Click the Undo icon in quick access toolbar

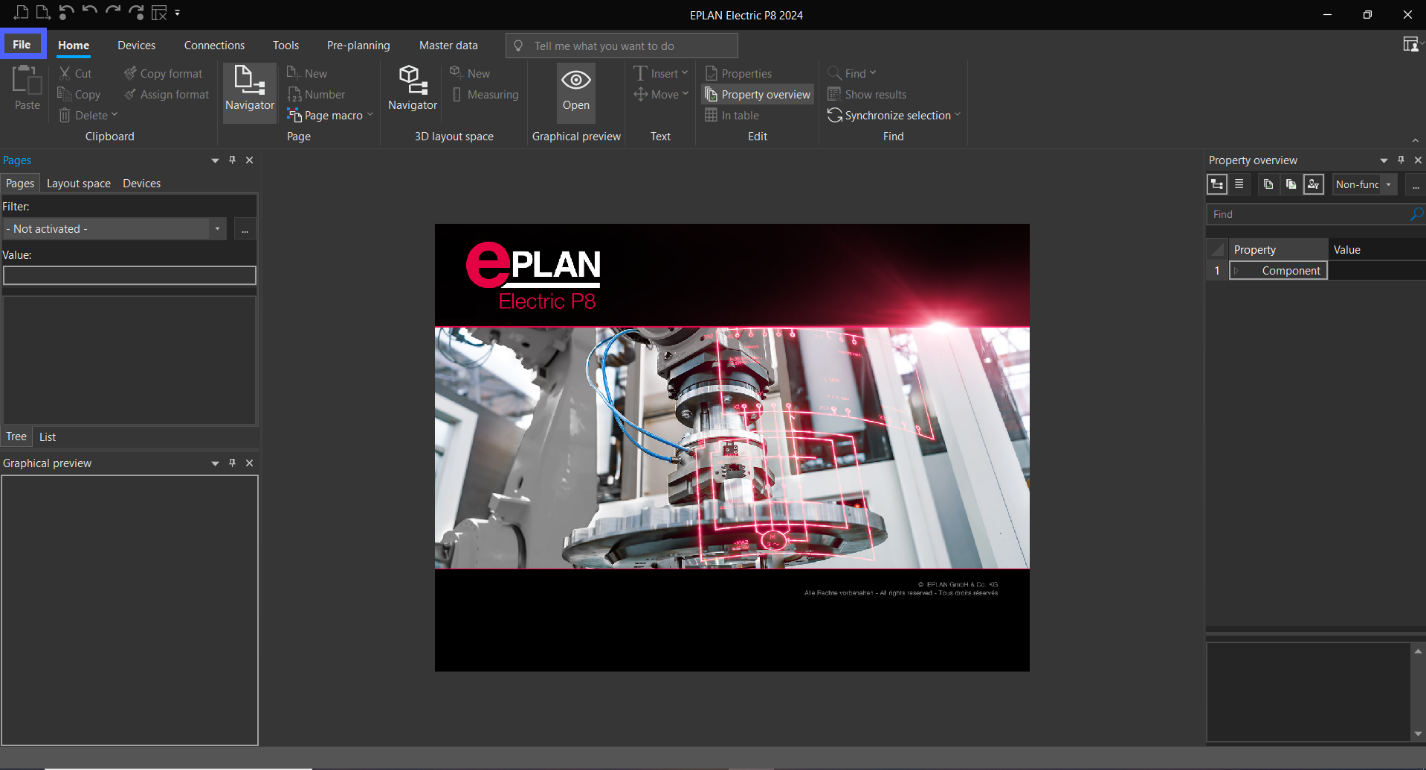pyautogui.click(x=64, y=14)
